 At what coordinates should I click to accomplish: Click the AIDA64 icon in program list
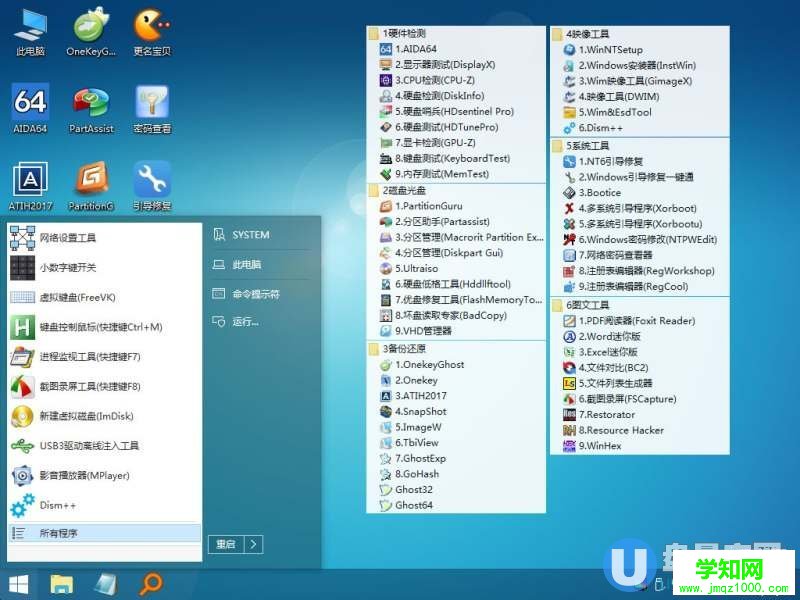(386, 49)
